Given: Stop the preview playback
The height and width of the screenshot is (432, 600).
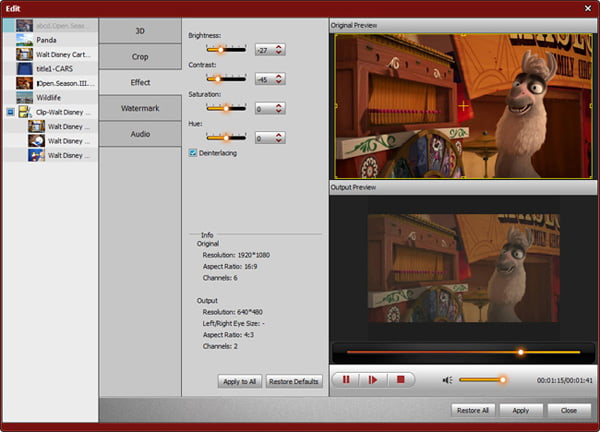Looking at the screenshot, I should (400, 380).
